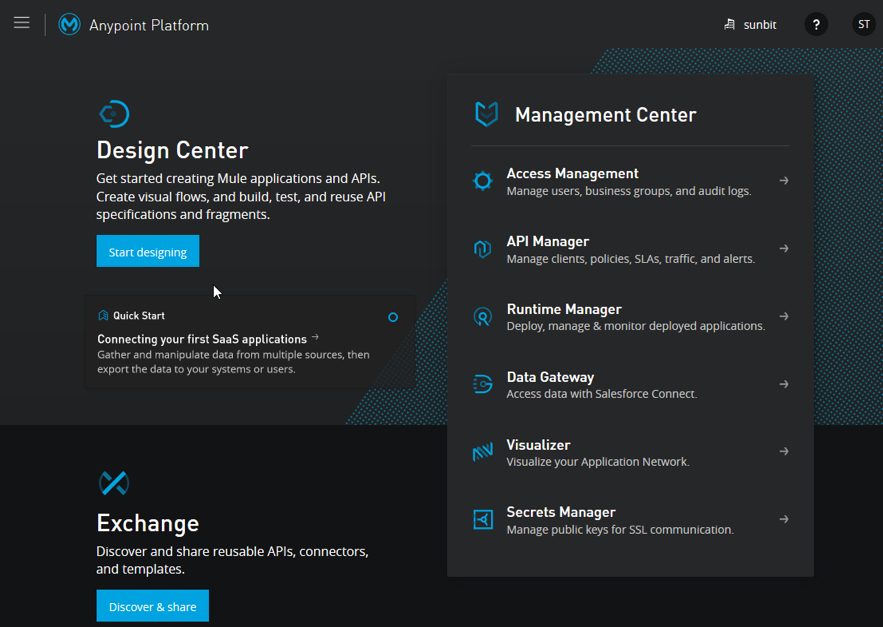Click the Design Center heading
Viewport: 883px width, 627px height.
pyautogui.click(x=172, y=150)
